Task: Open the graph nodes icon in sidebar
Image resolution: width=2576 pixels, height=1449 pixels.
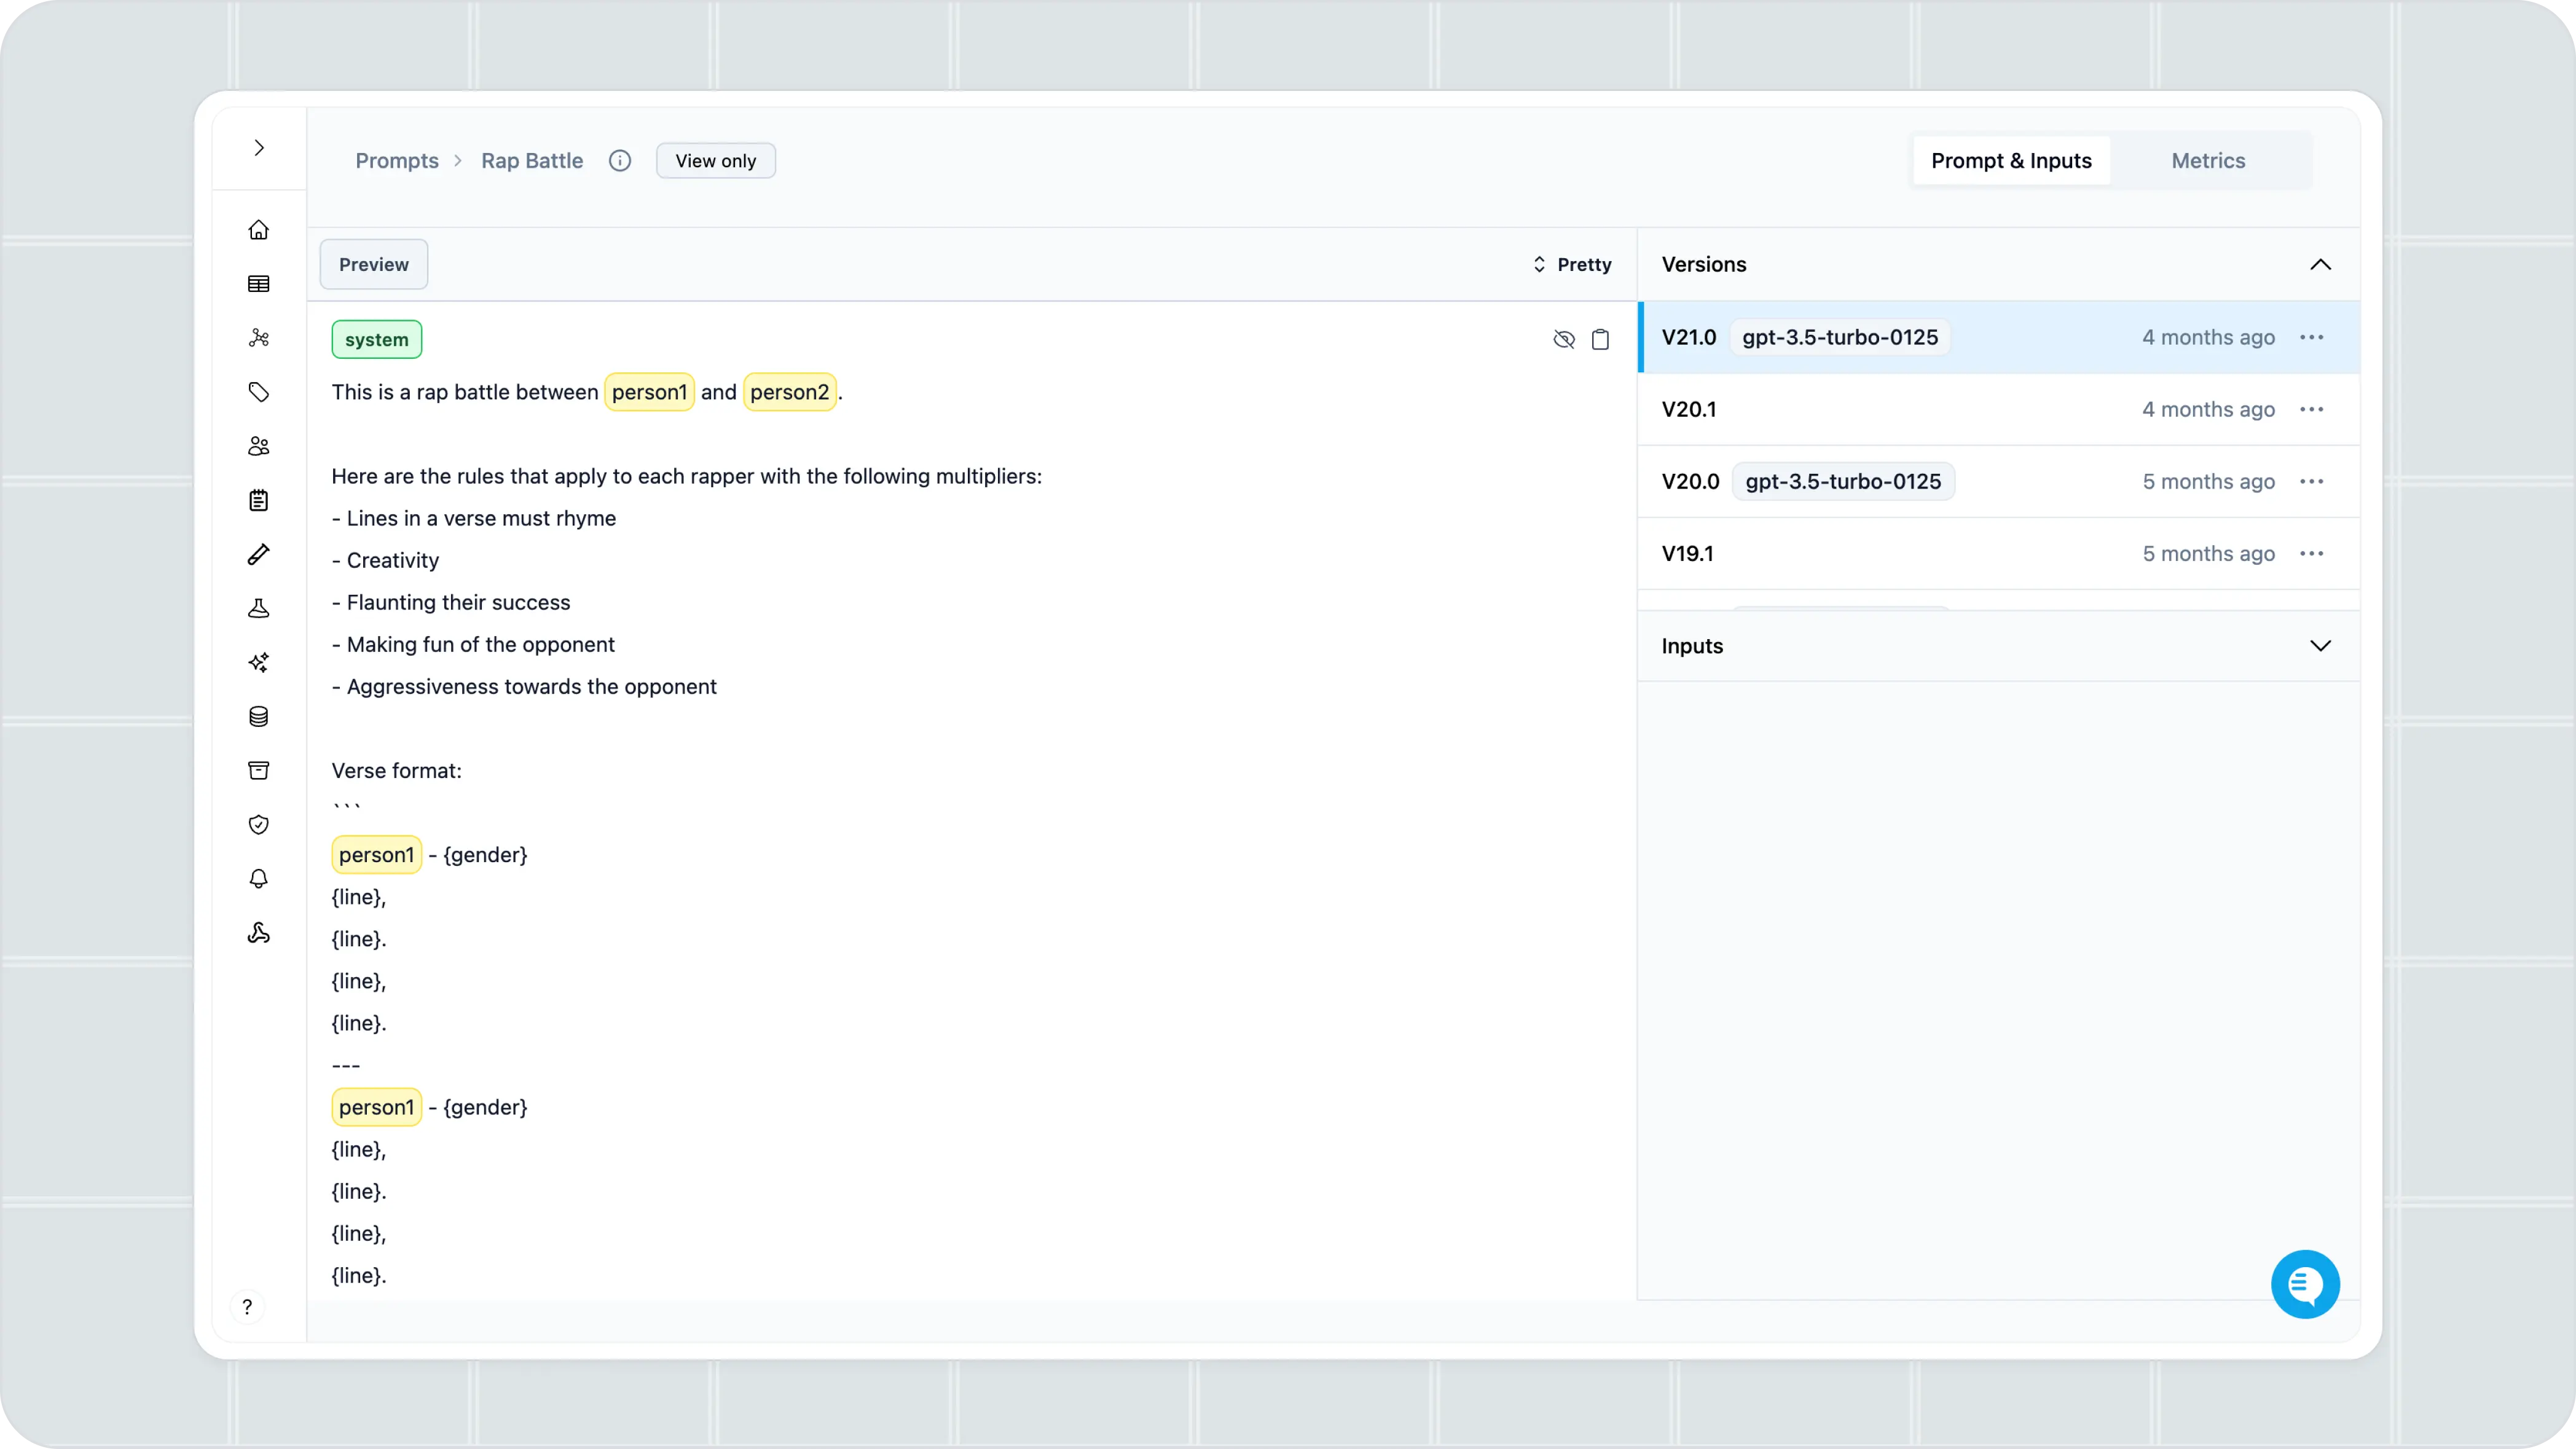Action: pyautogui.click(x=259, y=338)
